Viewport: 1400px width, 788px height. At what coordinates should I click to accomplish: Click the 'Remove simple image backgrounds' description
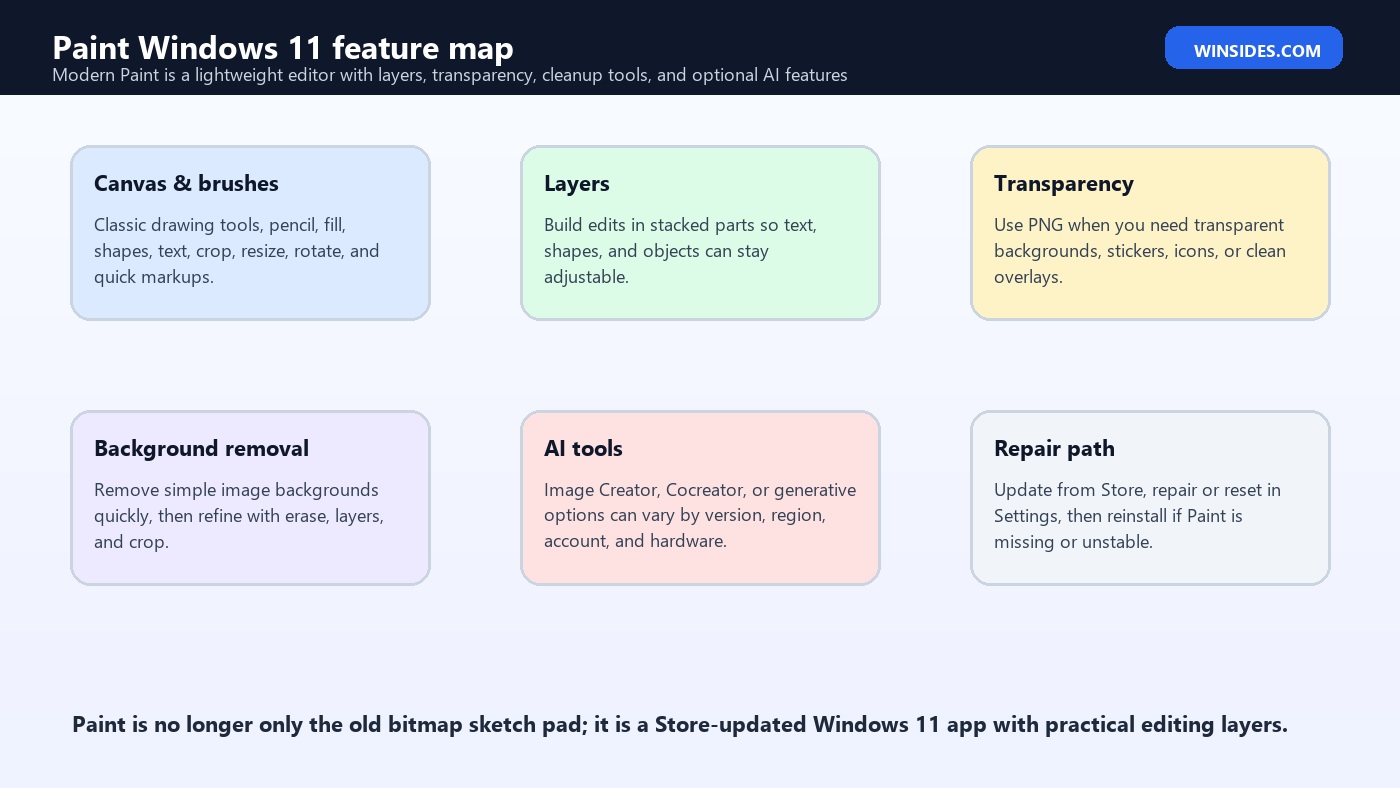pyautogui.click(x=239, y=516)
